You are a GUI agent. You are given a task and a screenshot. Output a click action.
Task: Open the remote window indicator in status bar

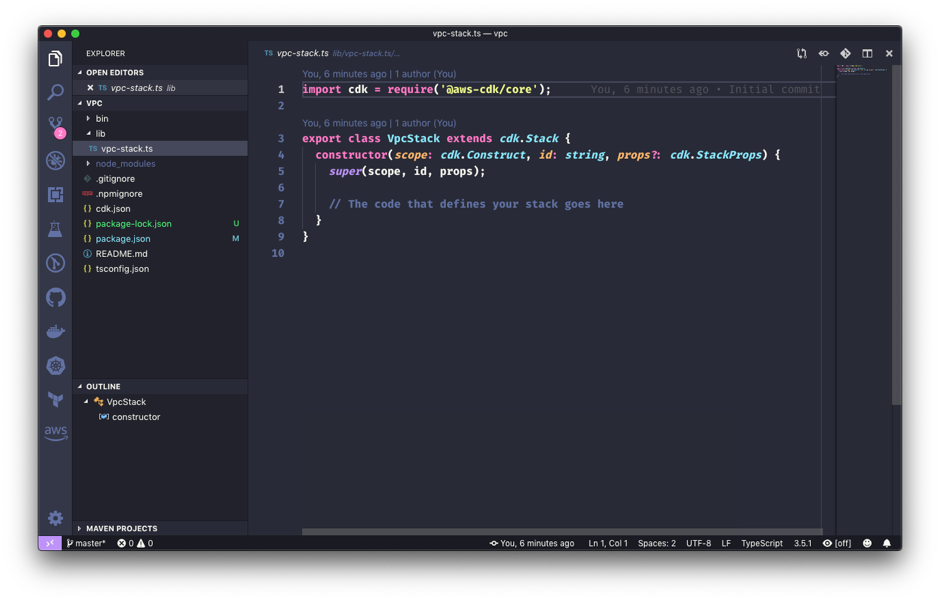[50, 543]
